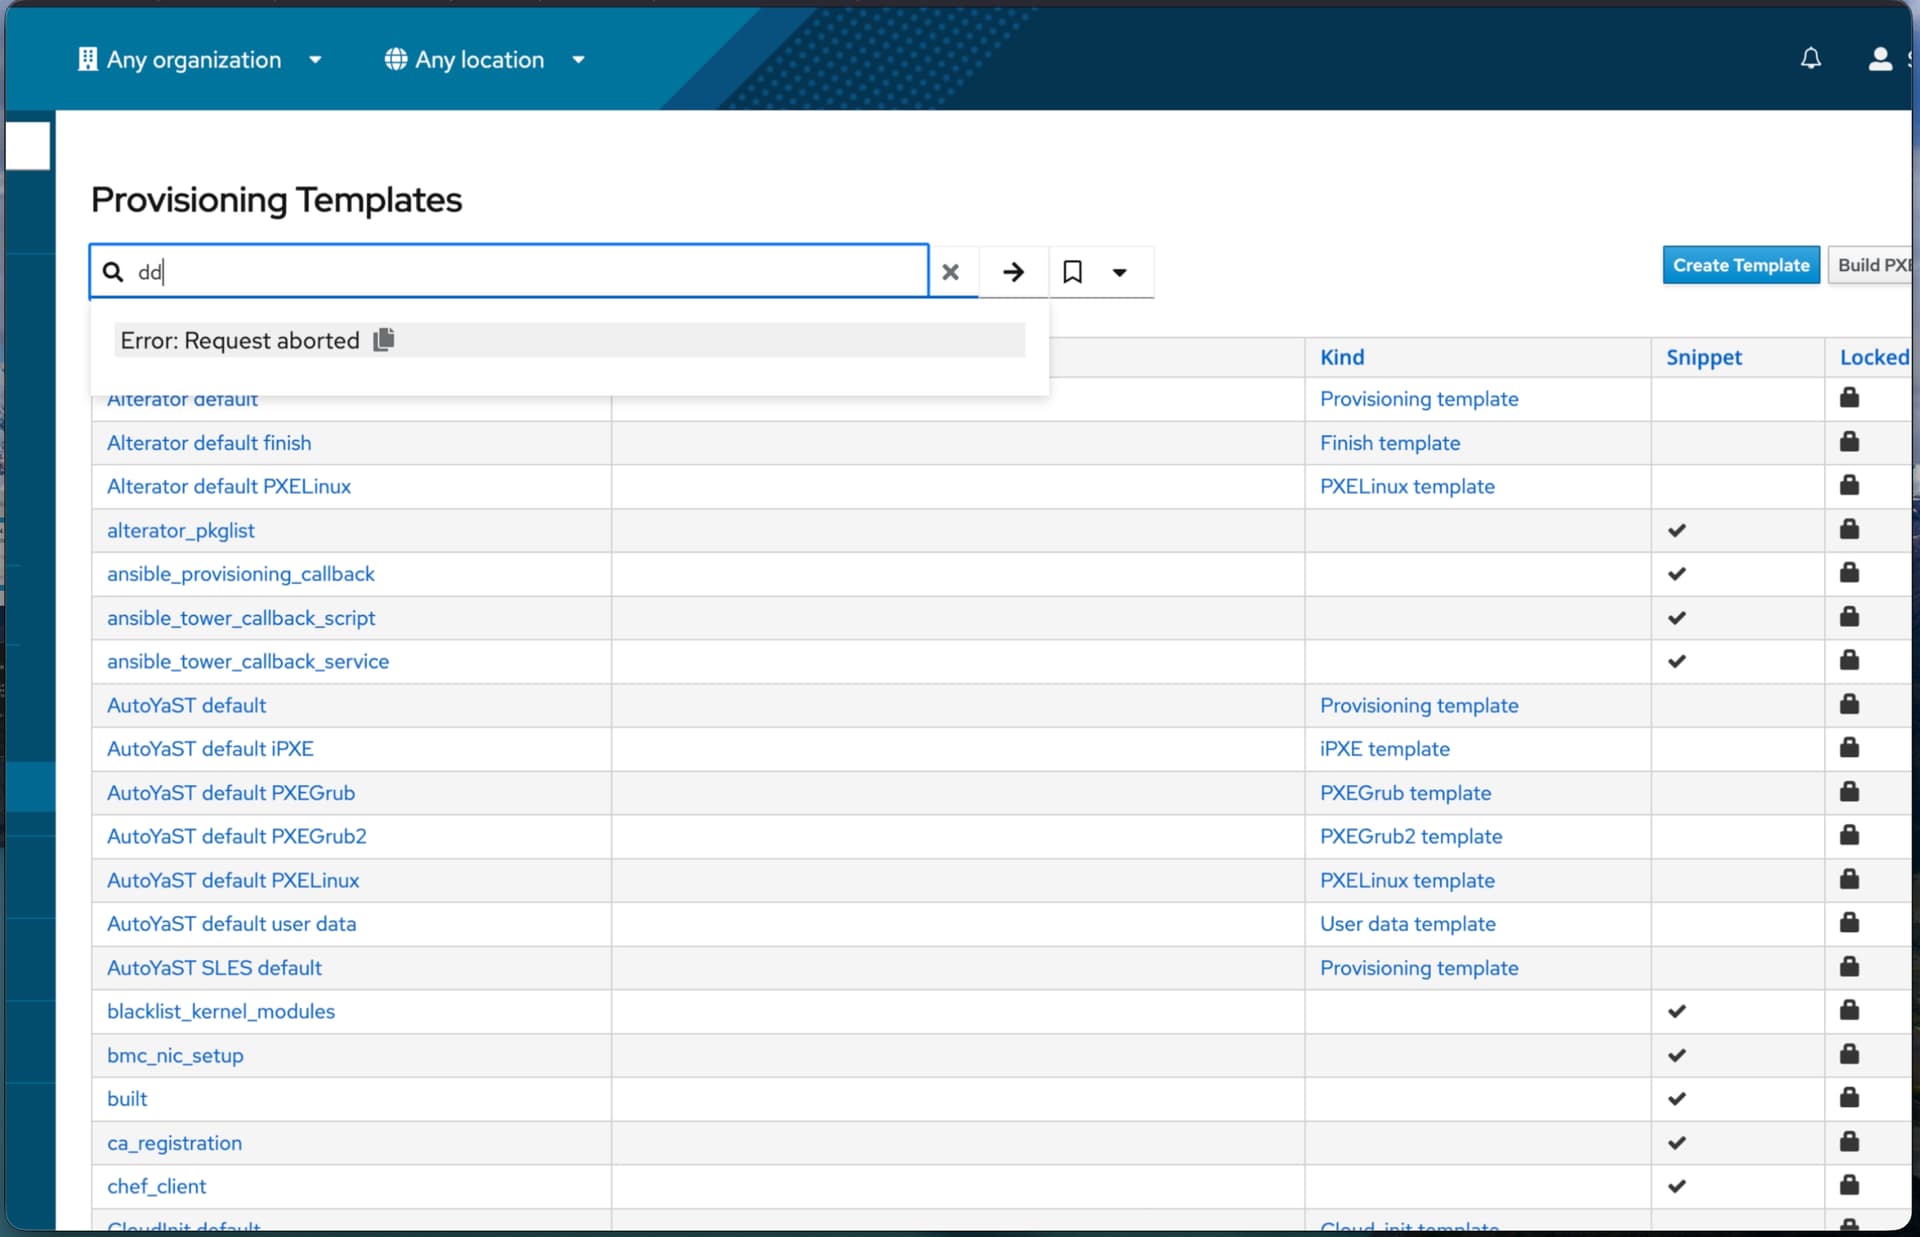Sort by the Kind column header
The height and width of the screenshot is (1237, 1920).
(x=1341, y=357)
